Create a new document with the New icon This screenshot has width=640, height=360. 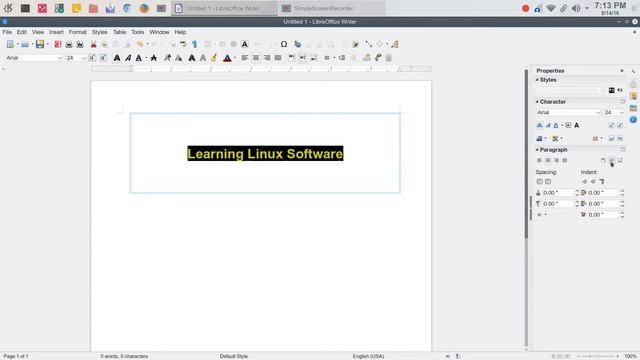(x=10, y=44)
